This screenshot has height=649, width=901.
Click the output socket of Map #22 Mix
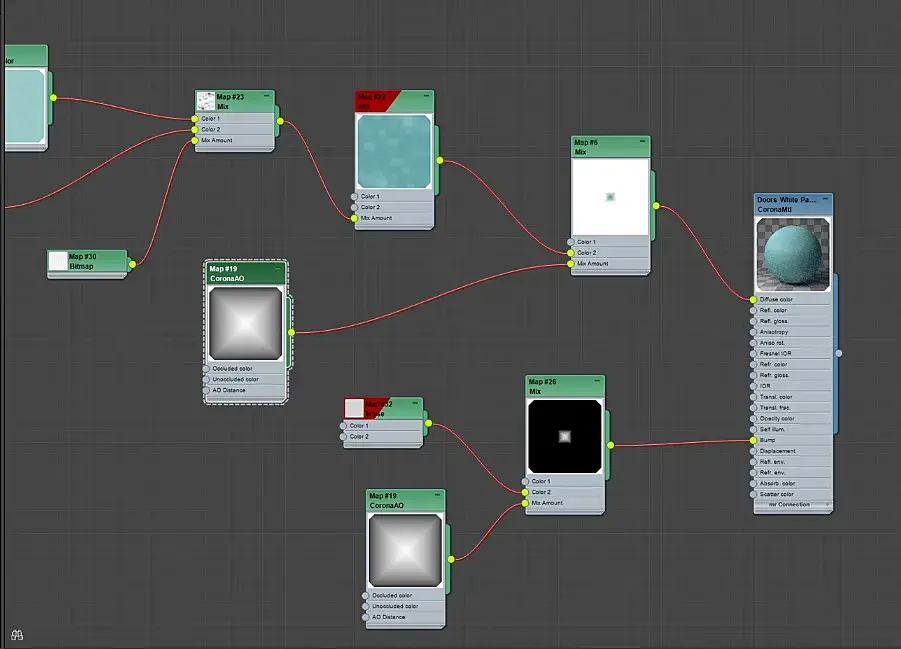[440, 161]
